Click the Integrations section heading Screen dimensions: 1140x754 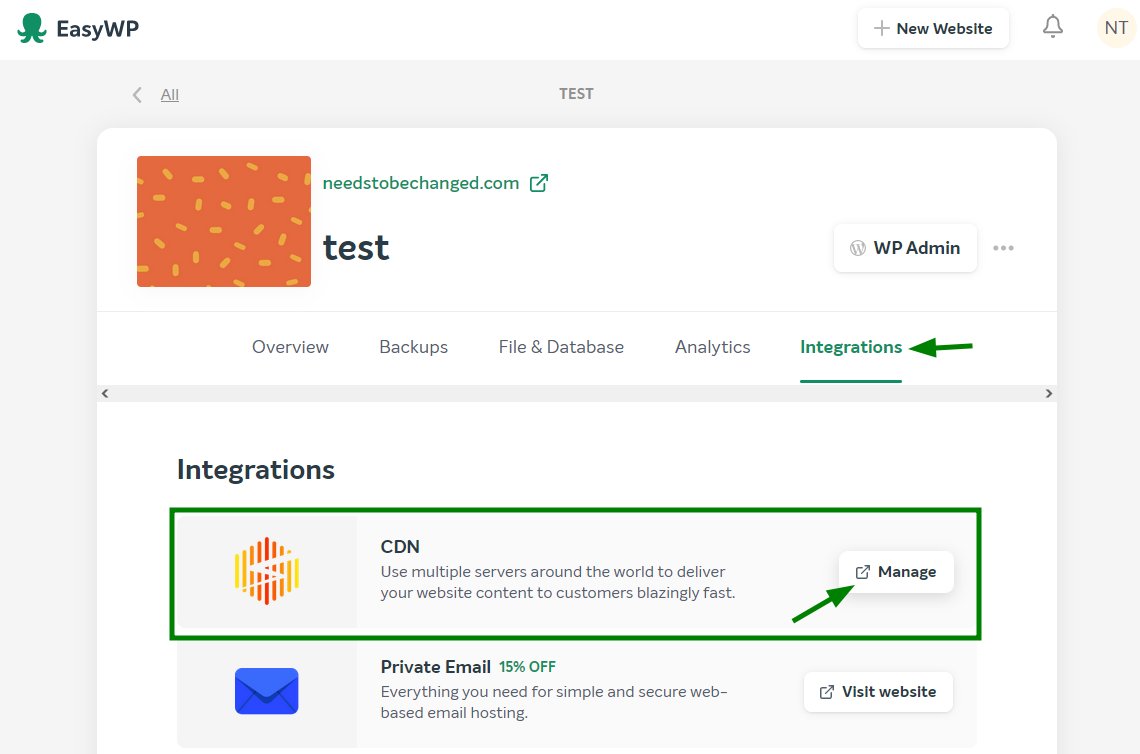pyautogui.click(x=256, y=470)
